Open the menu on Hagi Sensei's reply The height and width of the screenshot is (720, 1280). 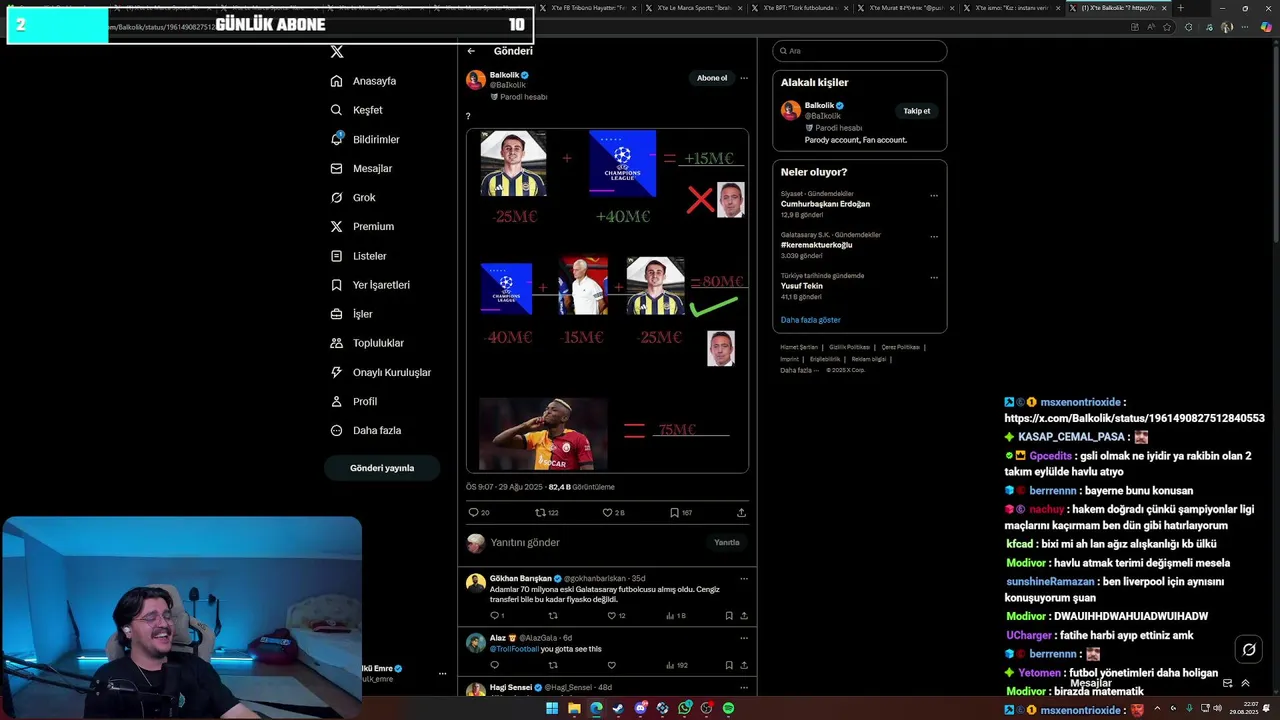(743, 687)
